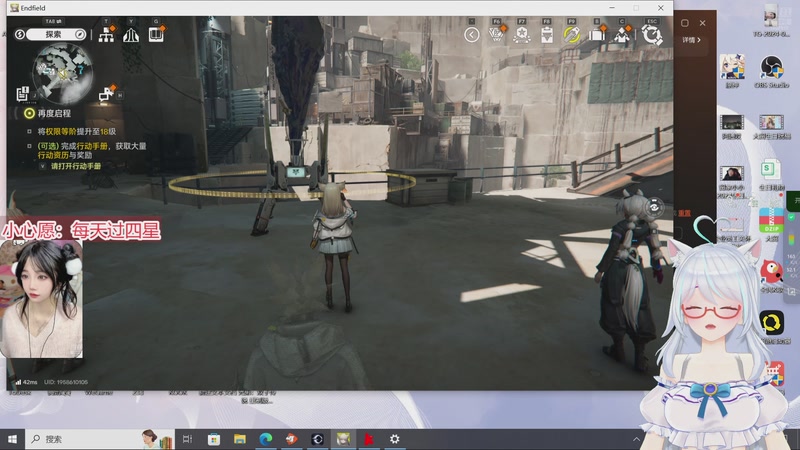
Task: Open Task View on the taskbar
Action: click(187, 439)
